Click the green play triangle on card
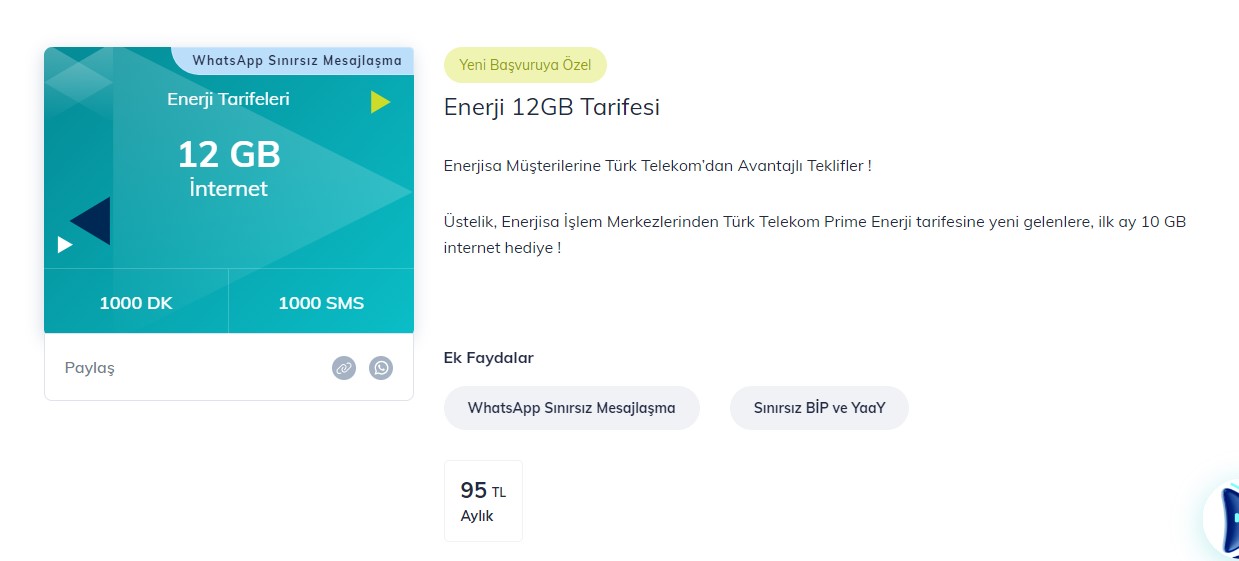 click(x=380, y=102)
